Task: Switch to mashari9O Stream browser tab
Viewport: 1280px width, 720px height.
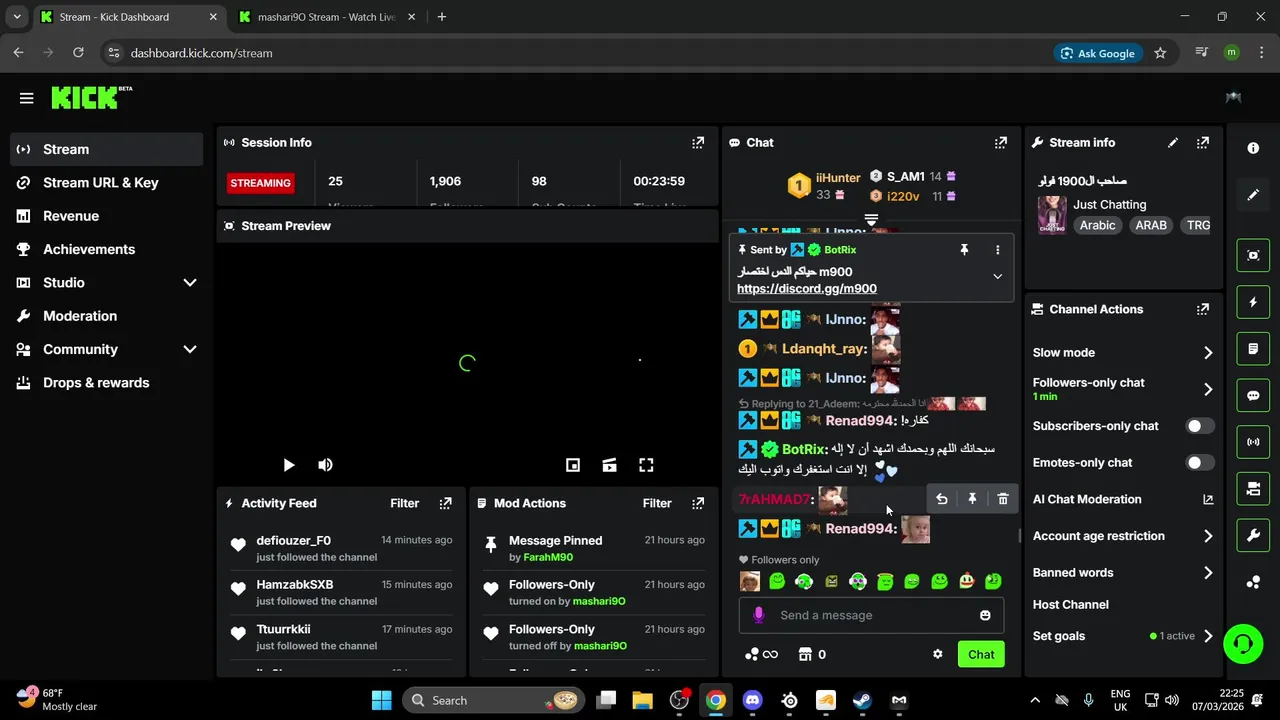Action: coord(326,17)
